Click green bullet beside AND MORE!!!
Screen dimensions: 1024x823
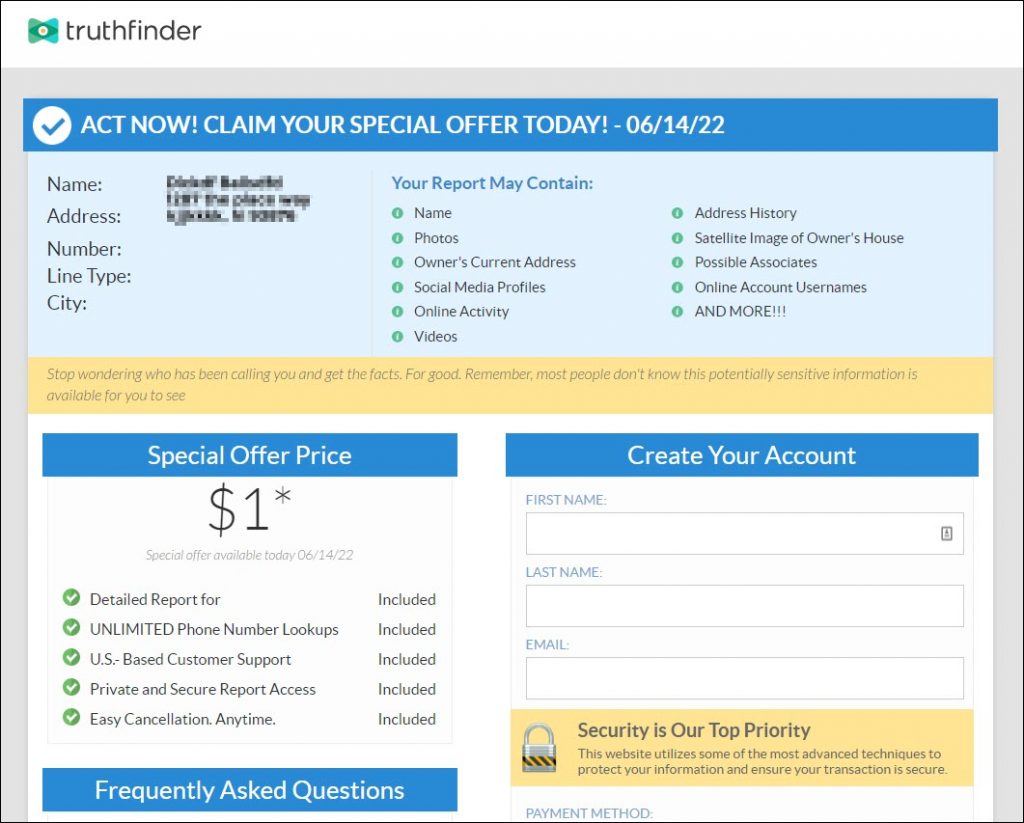click(x=677, y=312)
